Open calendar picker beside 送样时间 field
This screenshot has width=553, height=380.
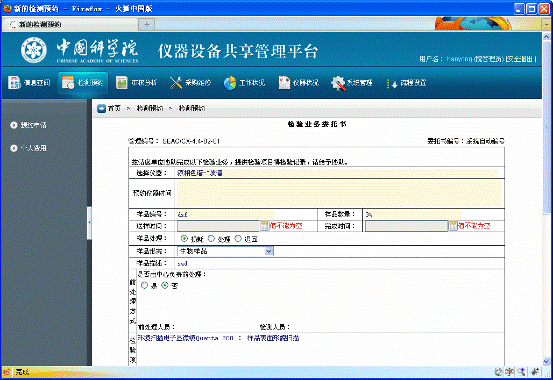(x=265, y=226)
